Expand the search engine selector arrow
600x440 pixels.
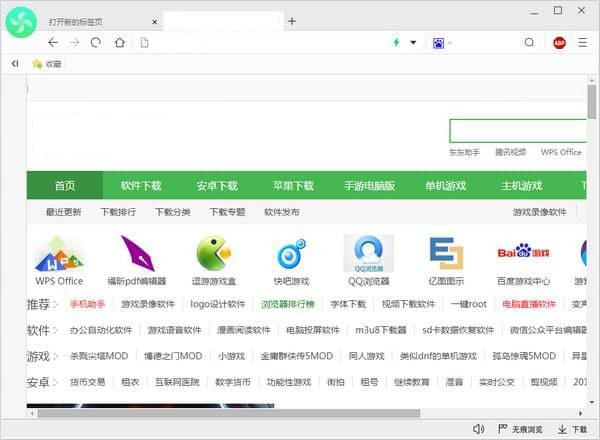450,43
